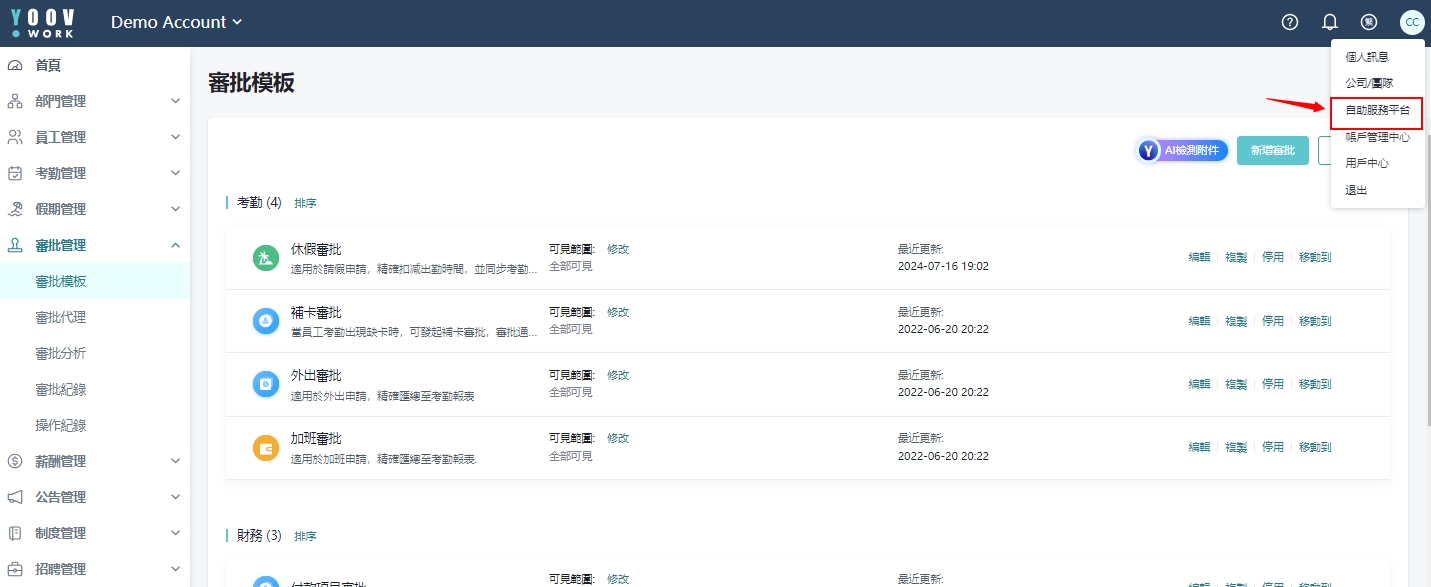Choose 退出 from the user menu
The width and height of the screenshot is (1431, 587).
tap(1356, 190)
